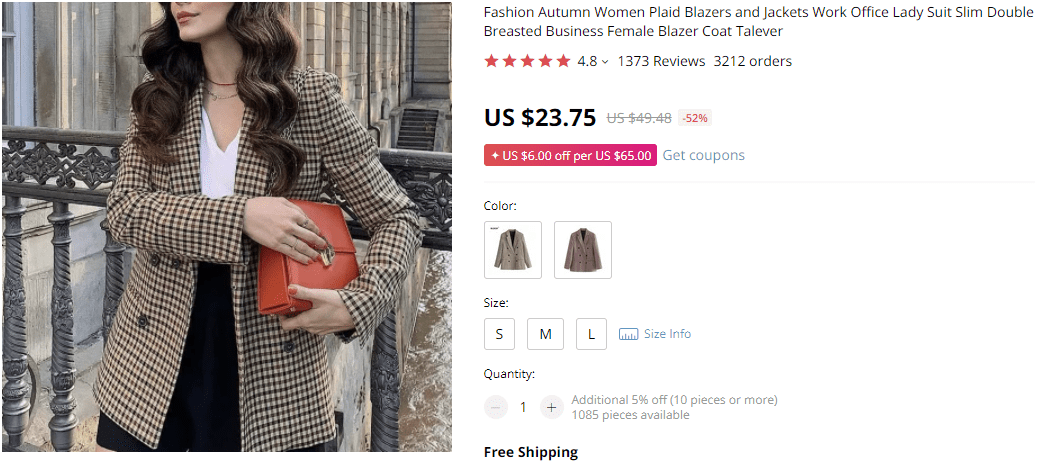Pick size M option

545,334
